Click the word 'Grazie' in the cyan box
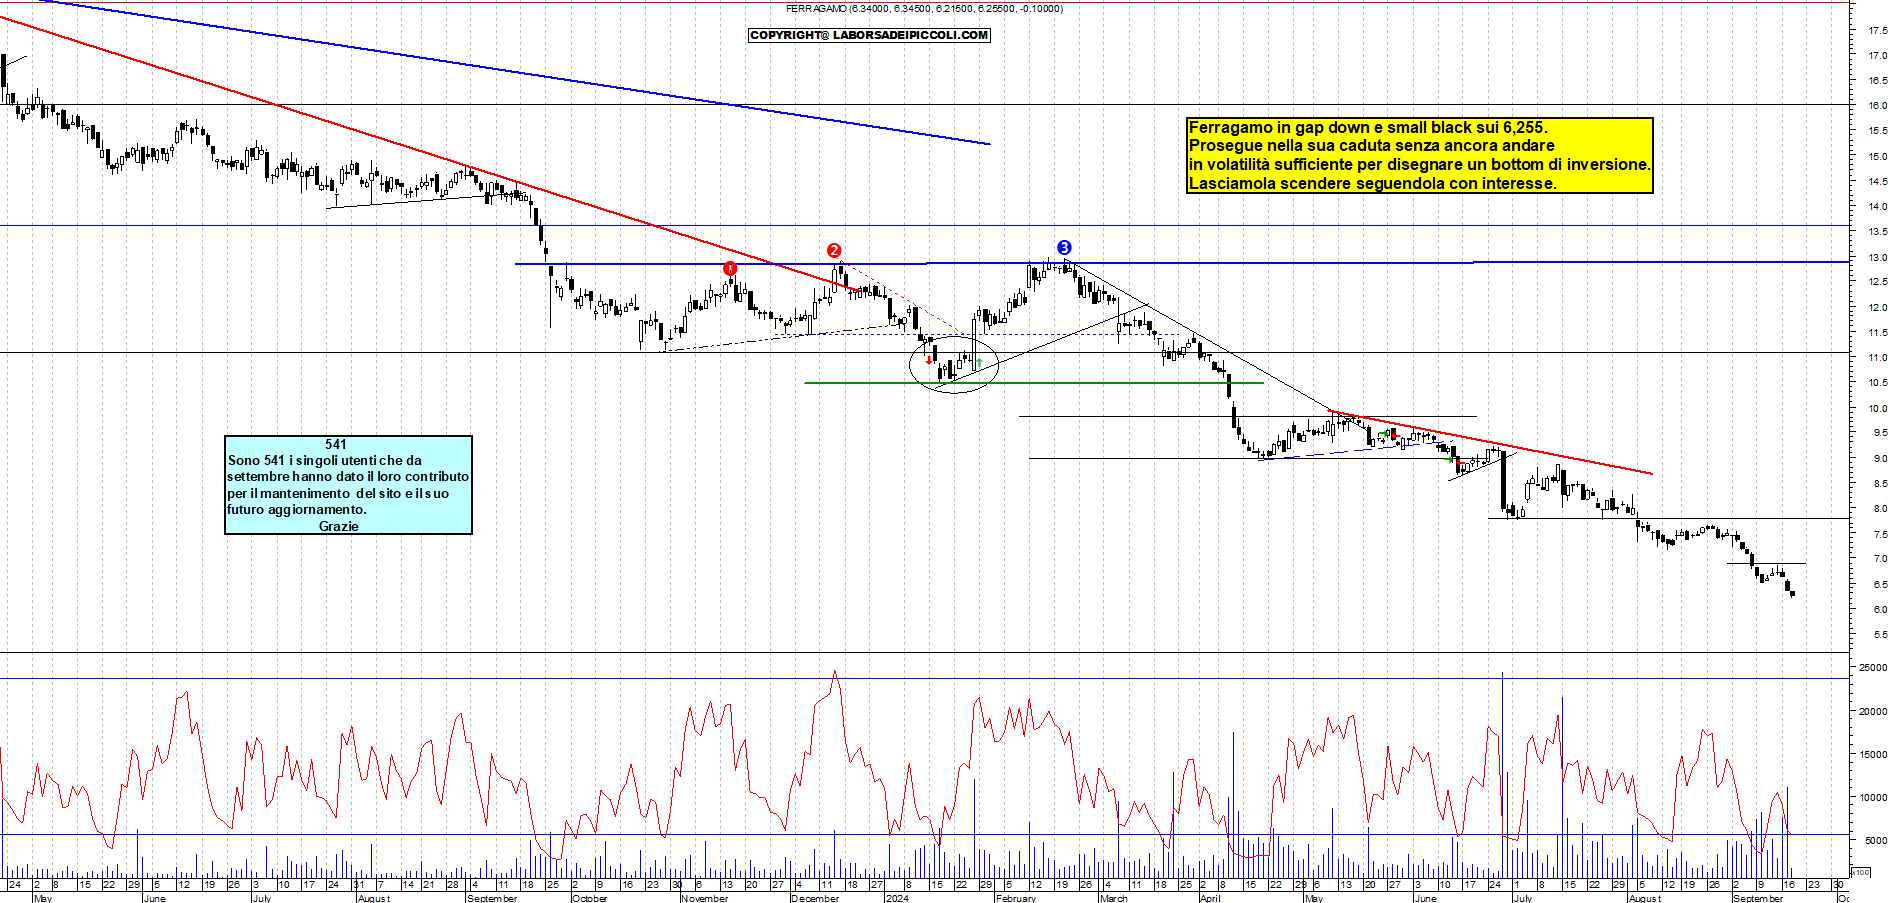The width and height of the screenshot is (1890, 903). click(338, 526)
